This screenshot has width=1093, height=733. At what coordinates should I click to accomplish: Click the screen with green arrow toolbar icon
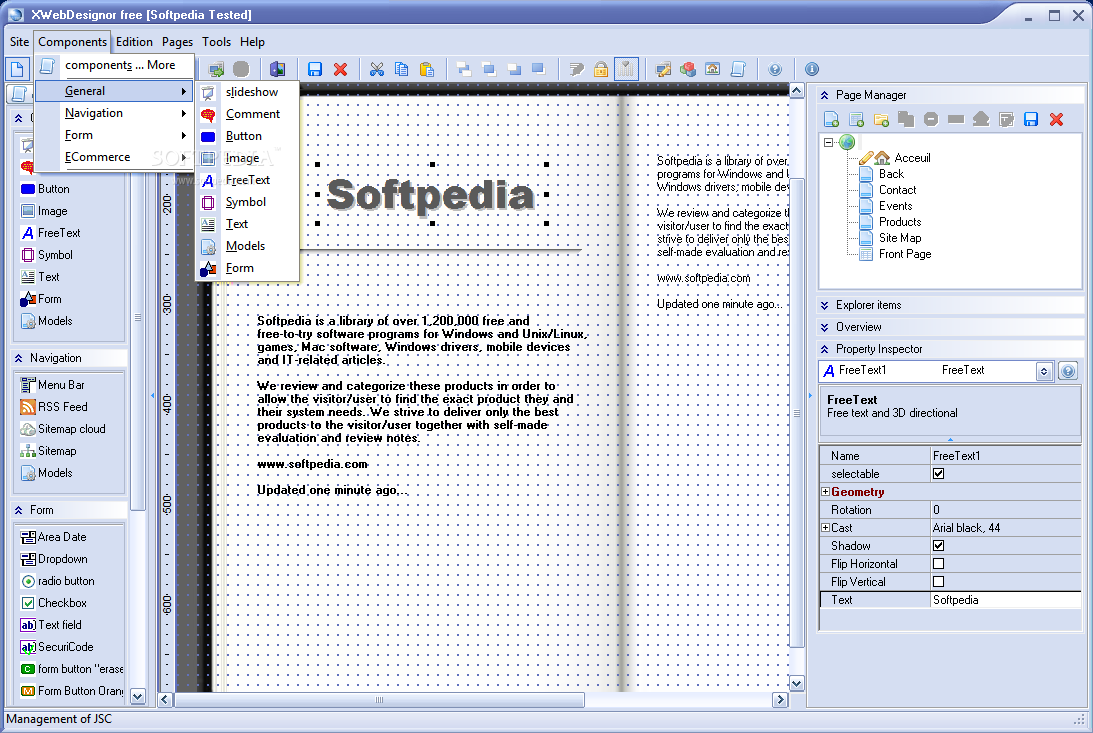216,69
